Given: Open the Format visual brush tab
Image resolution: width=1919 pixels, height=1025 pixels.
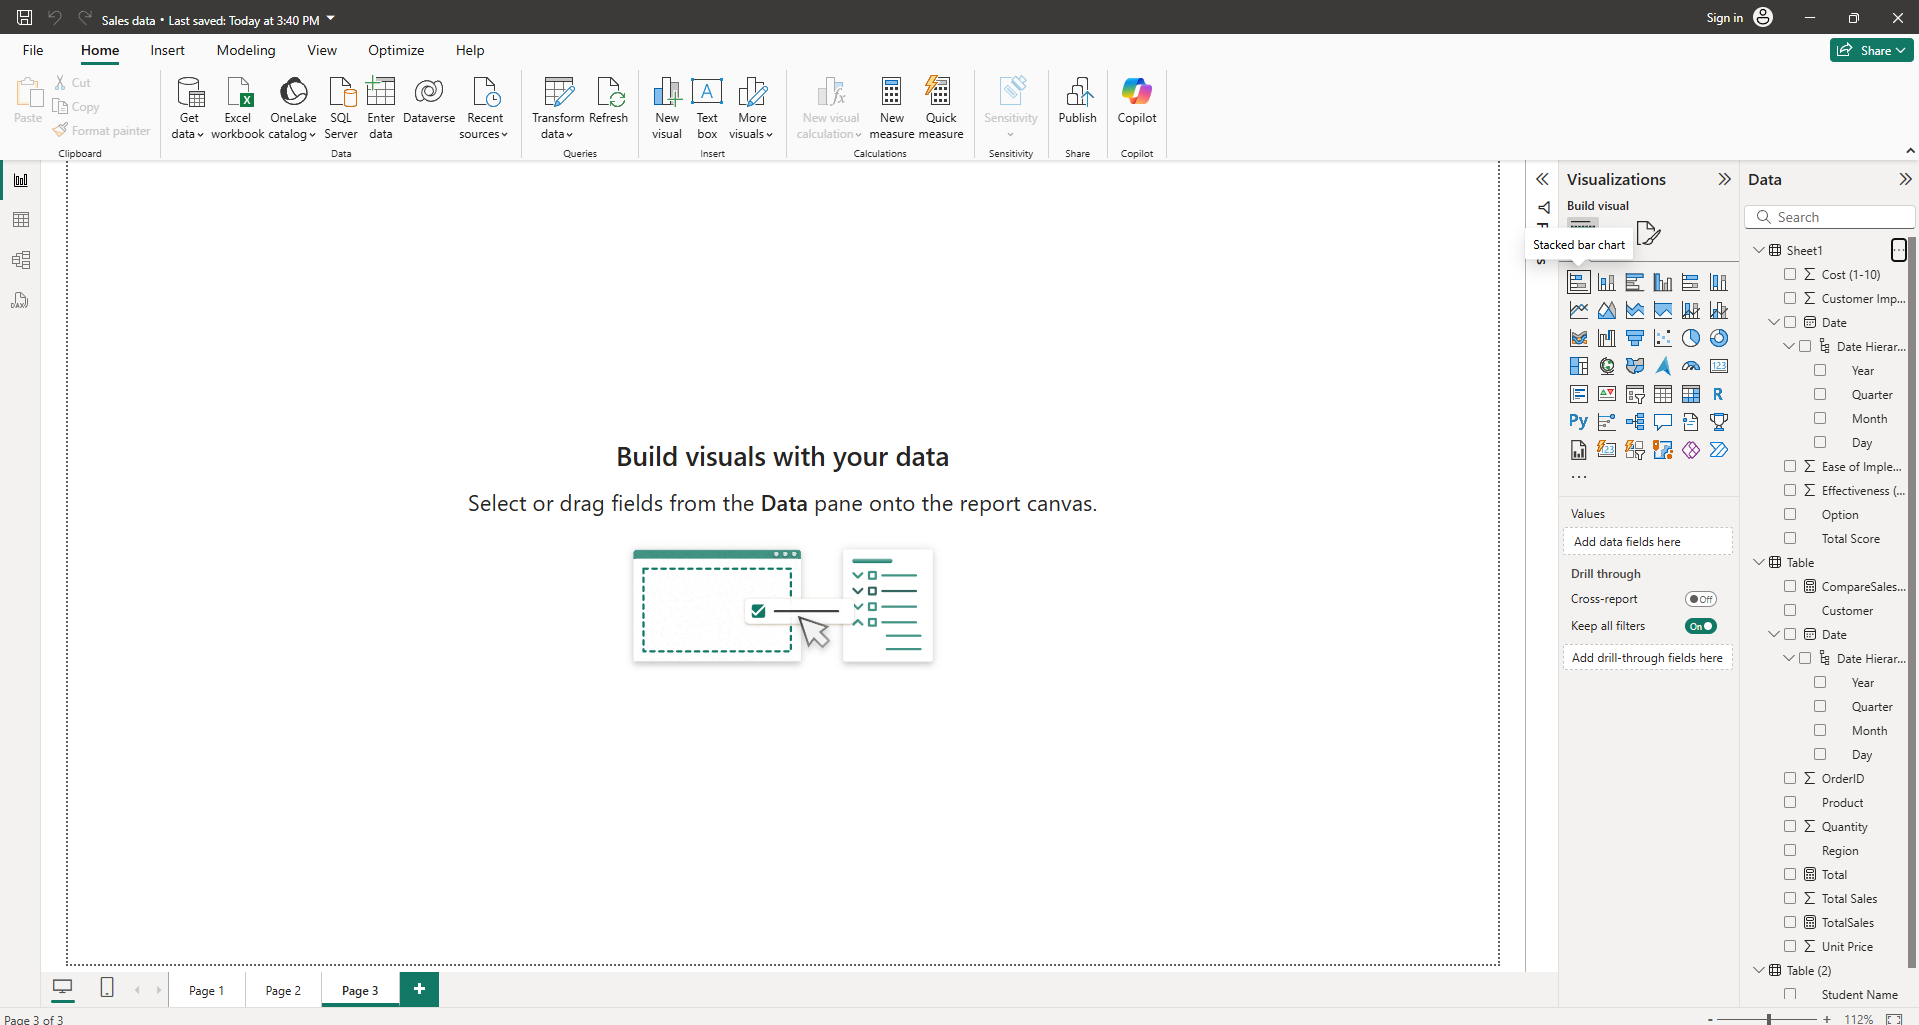Looking at the screenshot, I should click(1648, 233).
